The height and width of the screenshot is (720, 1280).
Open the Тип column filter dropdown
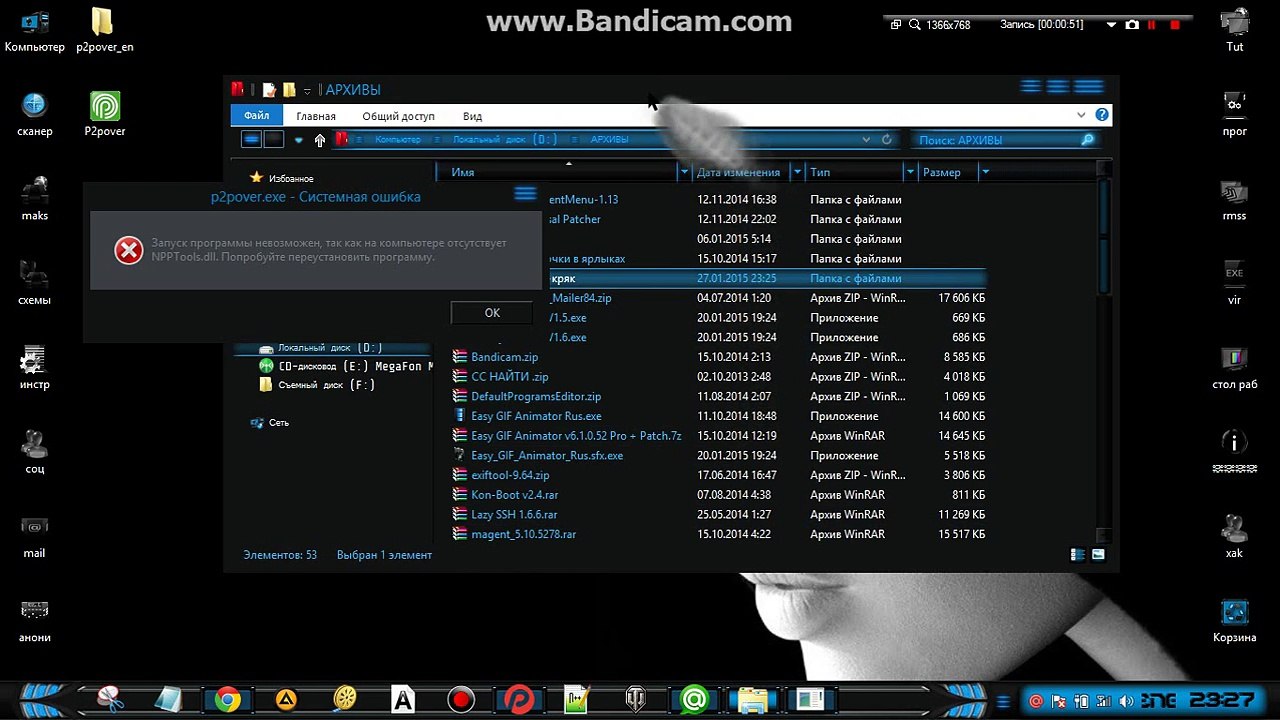click(x=910, y=172)
